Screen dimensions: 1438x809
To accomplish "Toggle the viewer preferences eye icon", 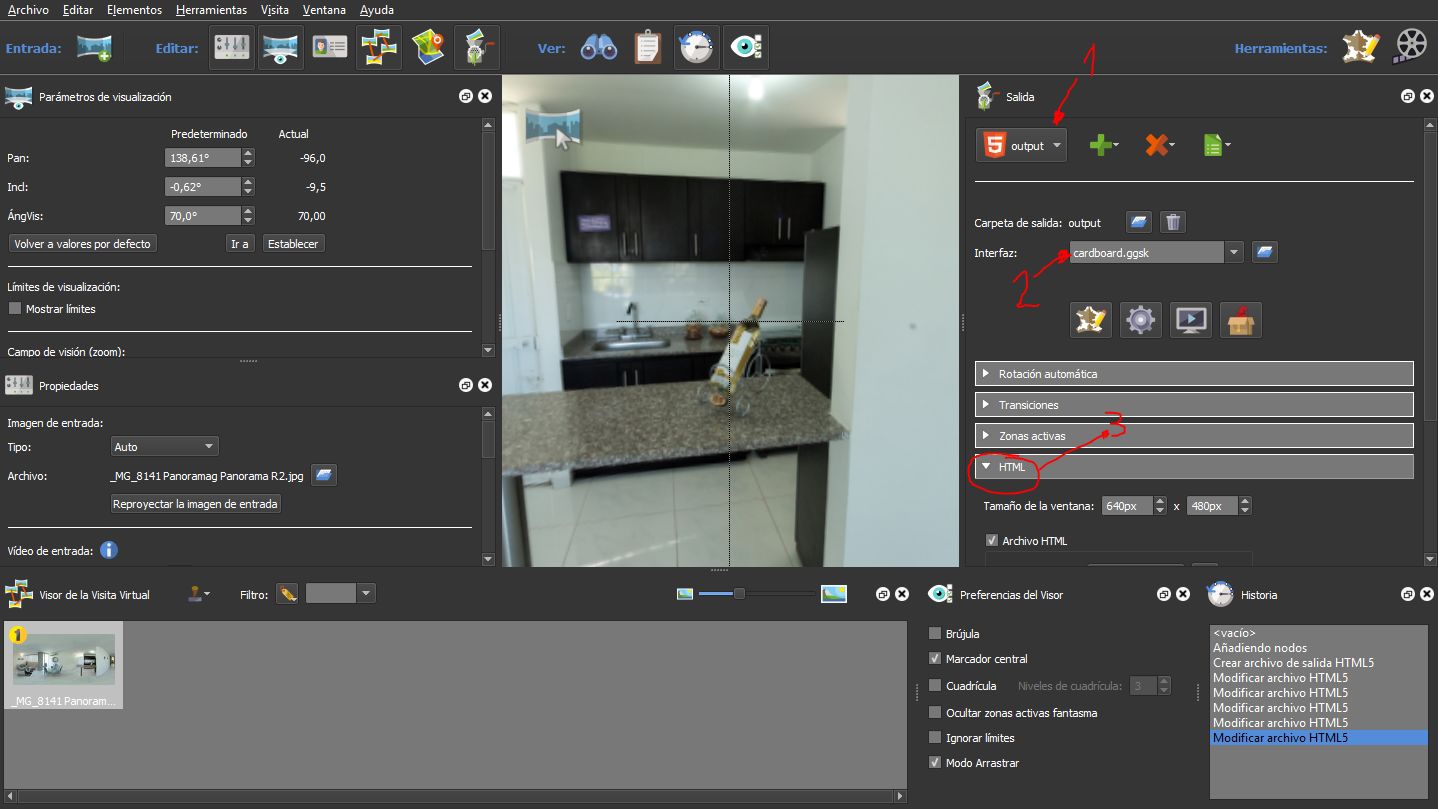I will coord(746,47).
